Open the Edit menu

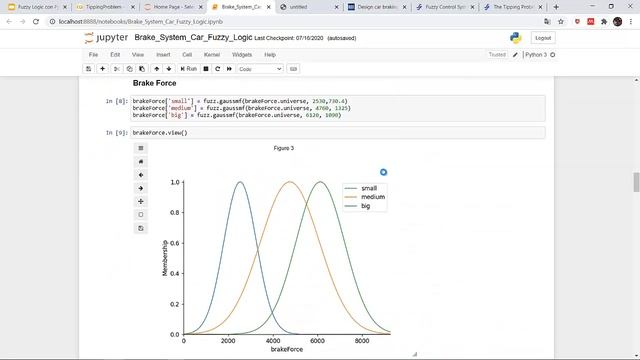coord(115,55)
